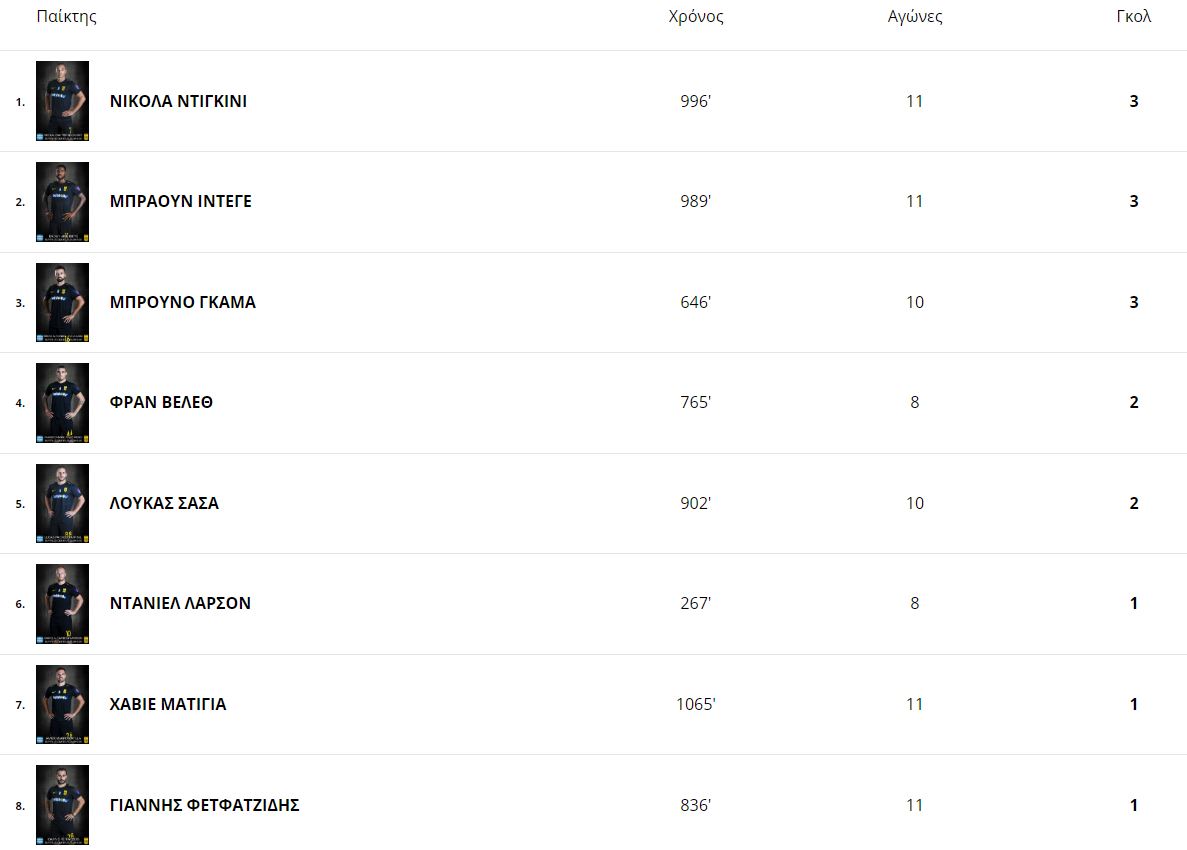Sort table by Χρόνος column

pos(696,17)
